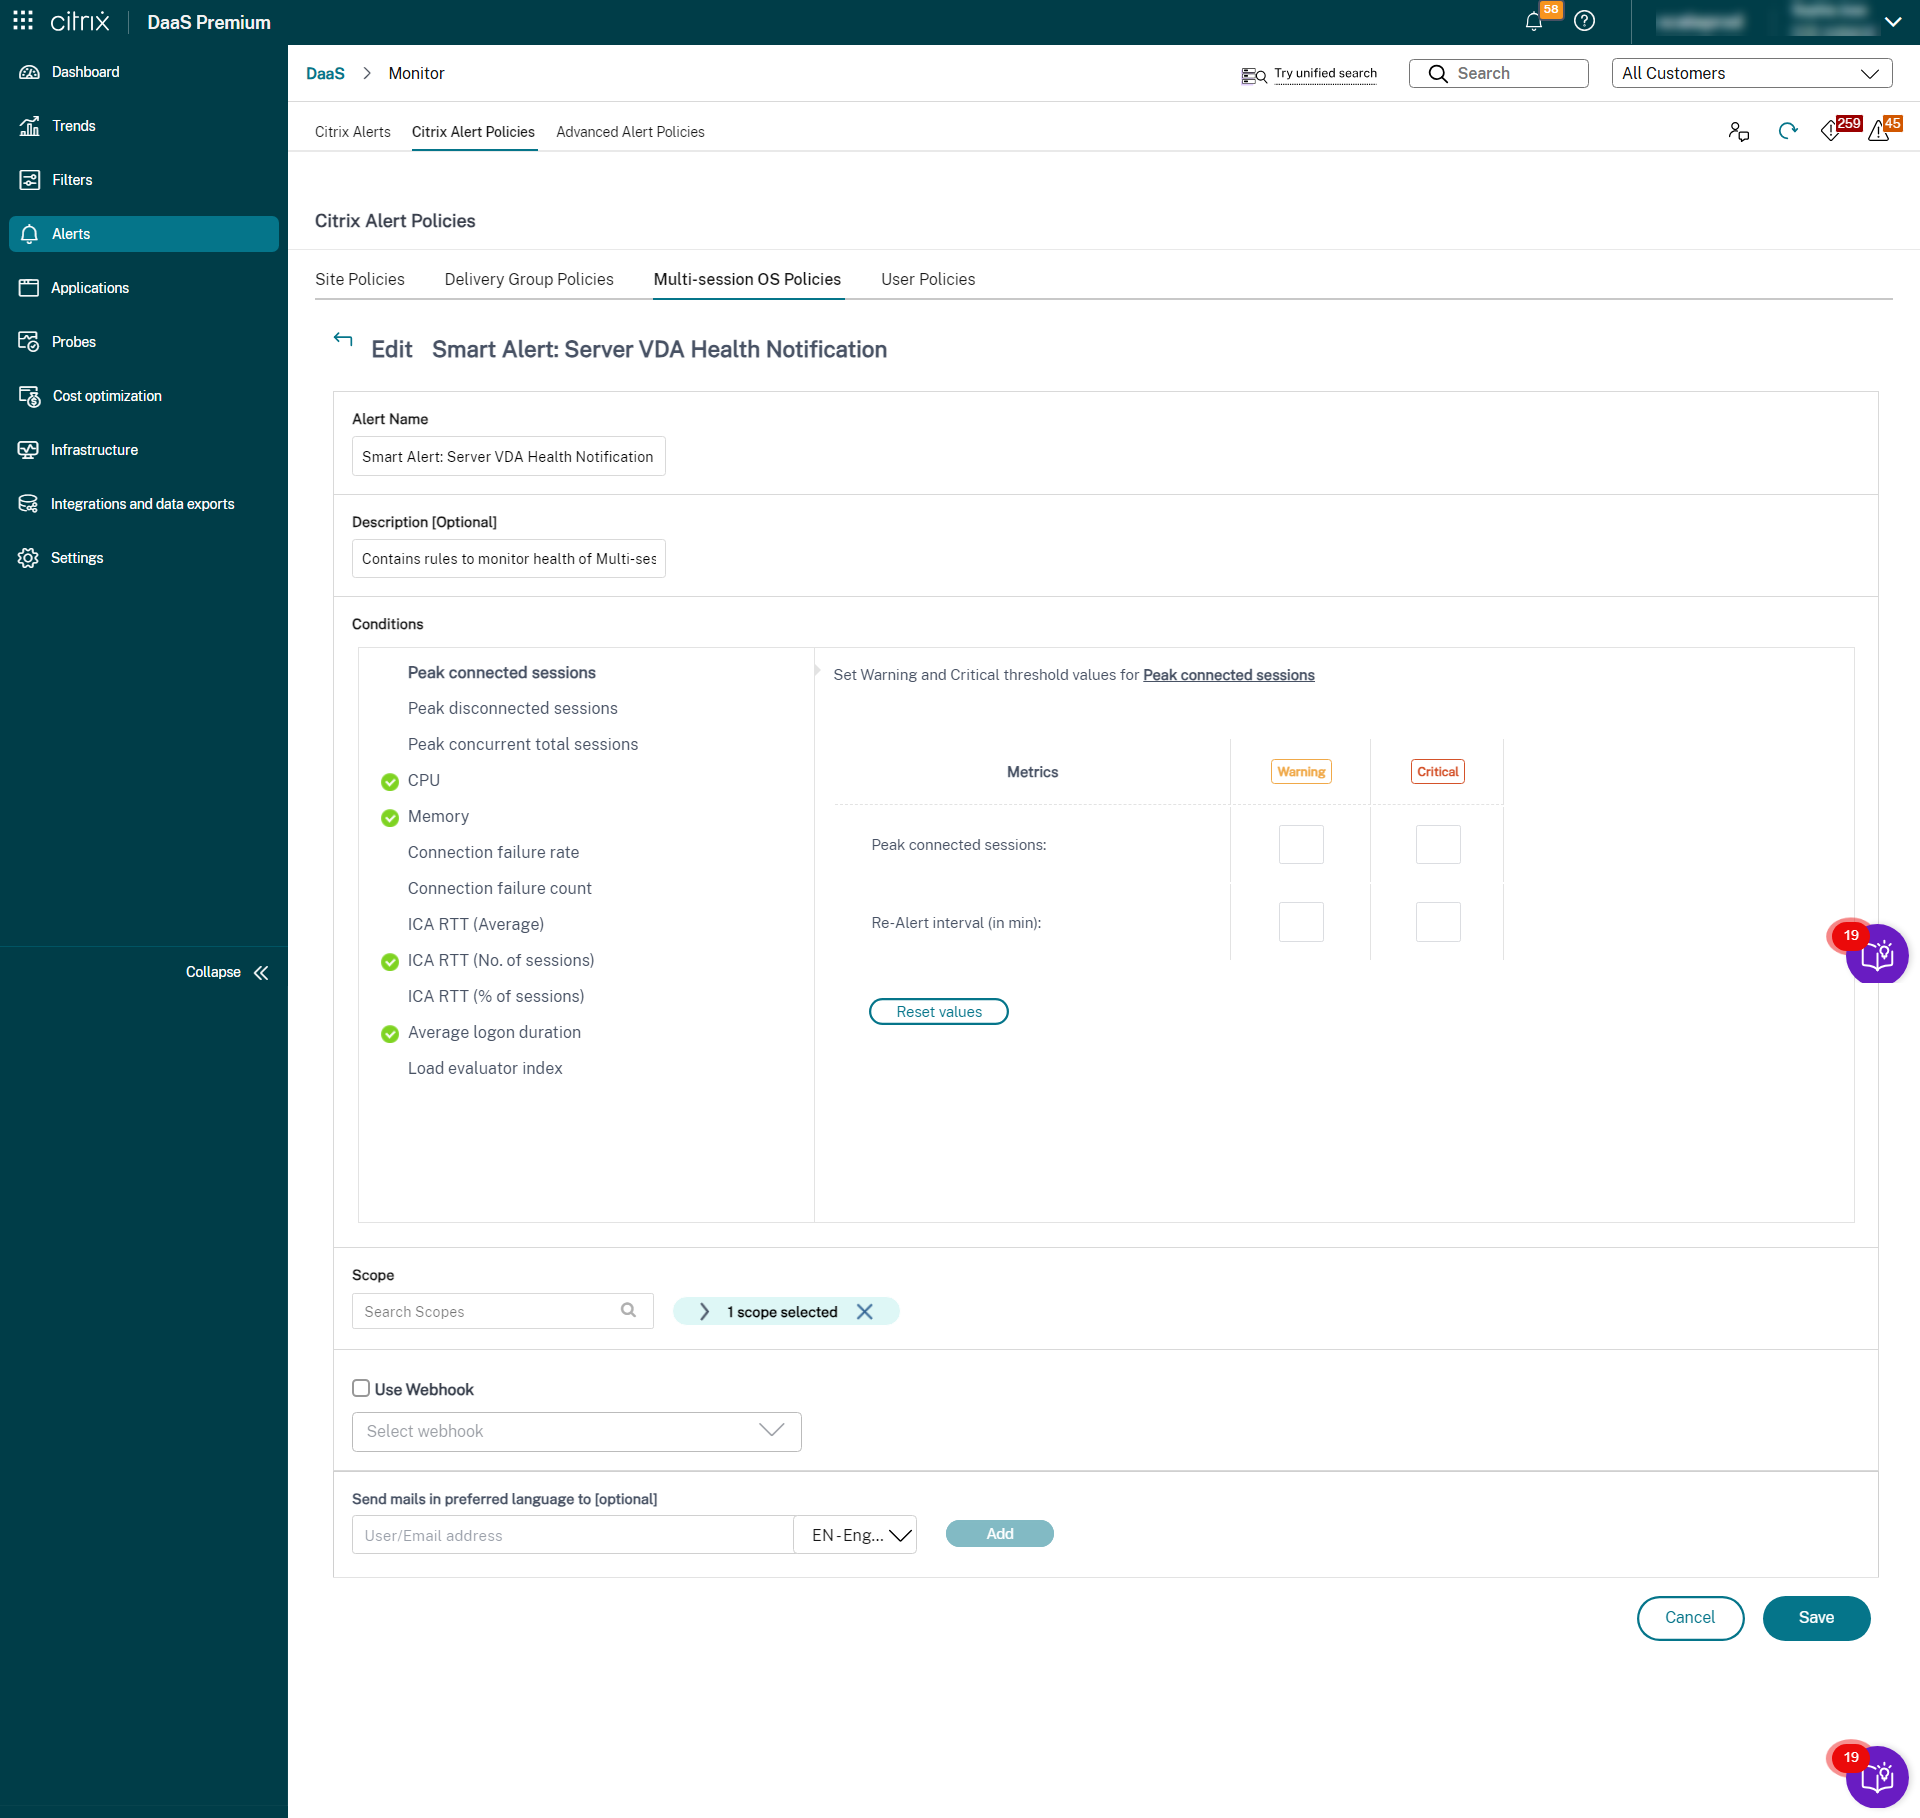Remove the 1 scope selected chip
Viewport: 1920px width, 1818px height.
pyautogui.click(x=865, y=1311)
